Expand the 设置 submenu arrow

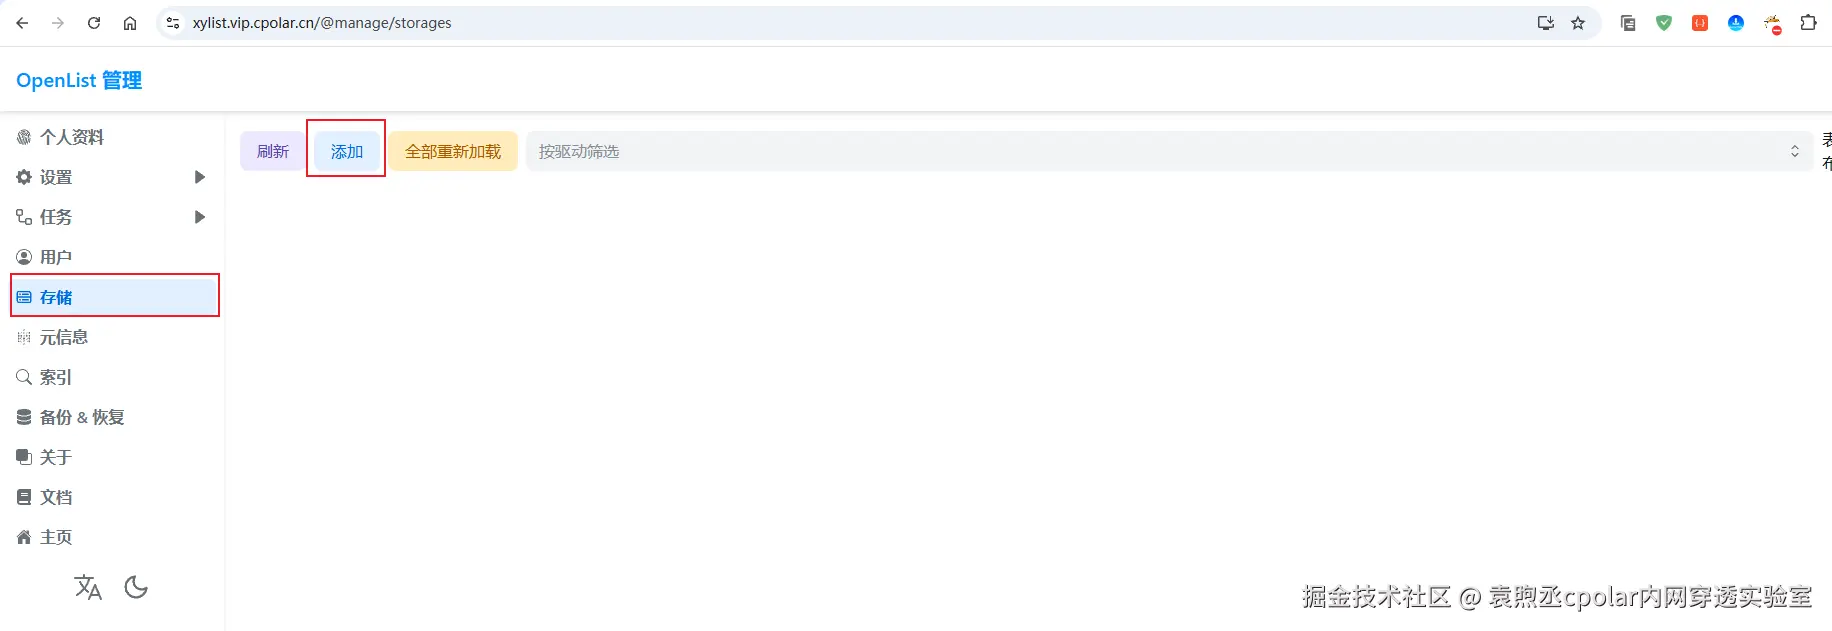point(200,177)
